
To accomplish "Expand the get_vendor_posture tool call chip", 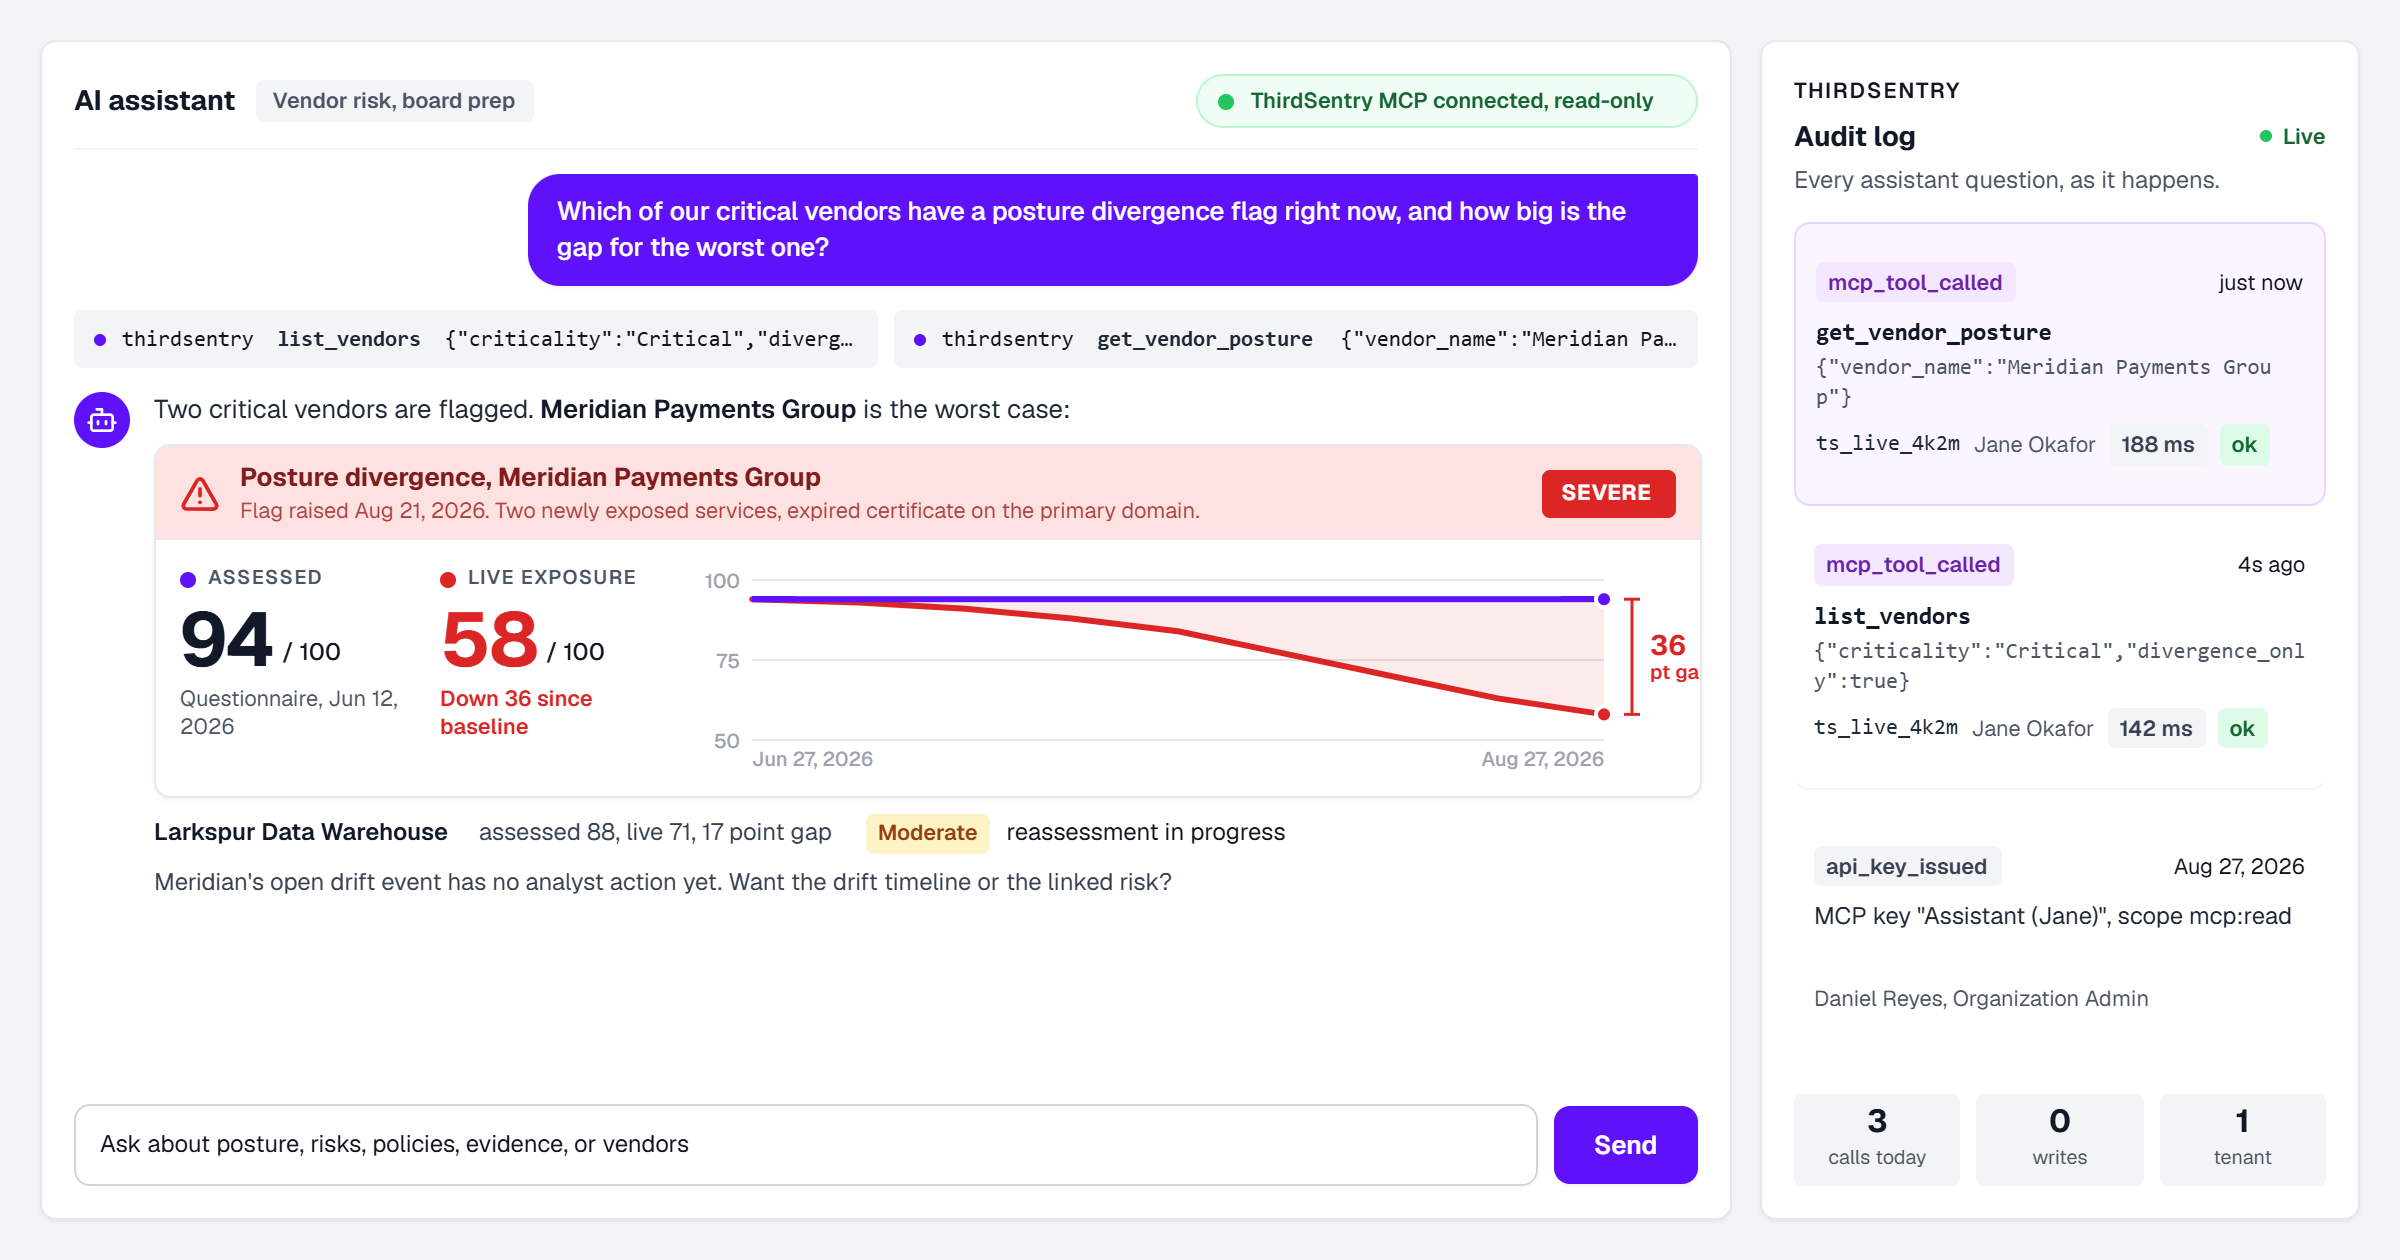I will [x=1296, y=339].
